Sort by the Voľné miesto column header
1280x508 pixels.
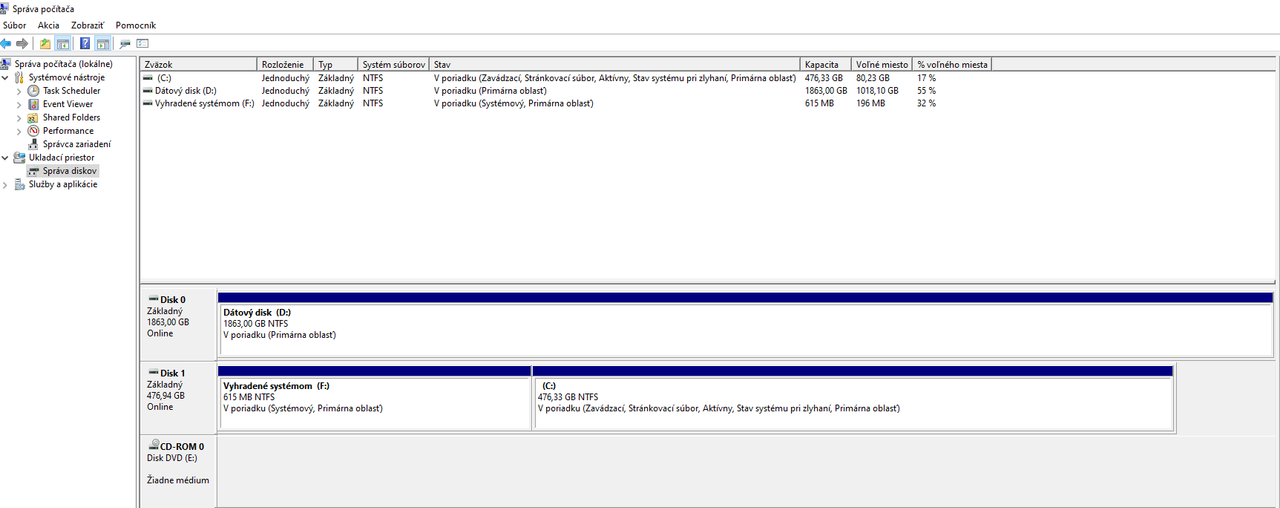click(882, 64)
